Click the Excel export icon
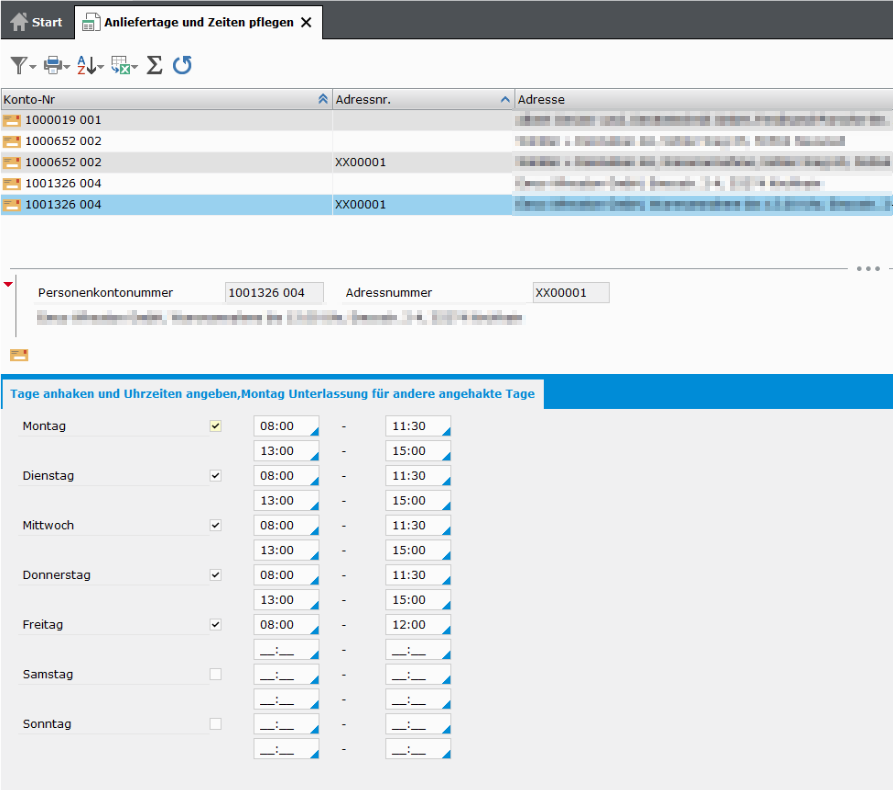This screenshot has height=790, width=893. [121, 65]
